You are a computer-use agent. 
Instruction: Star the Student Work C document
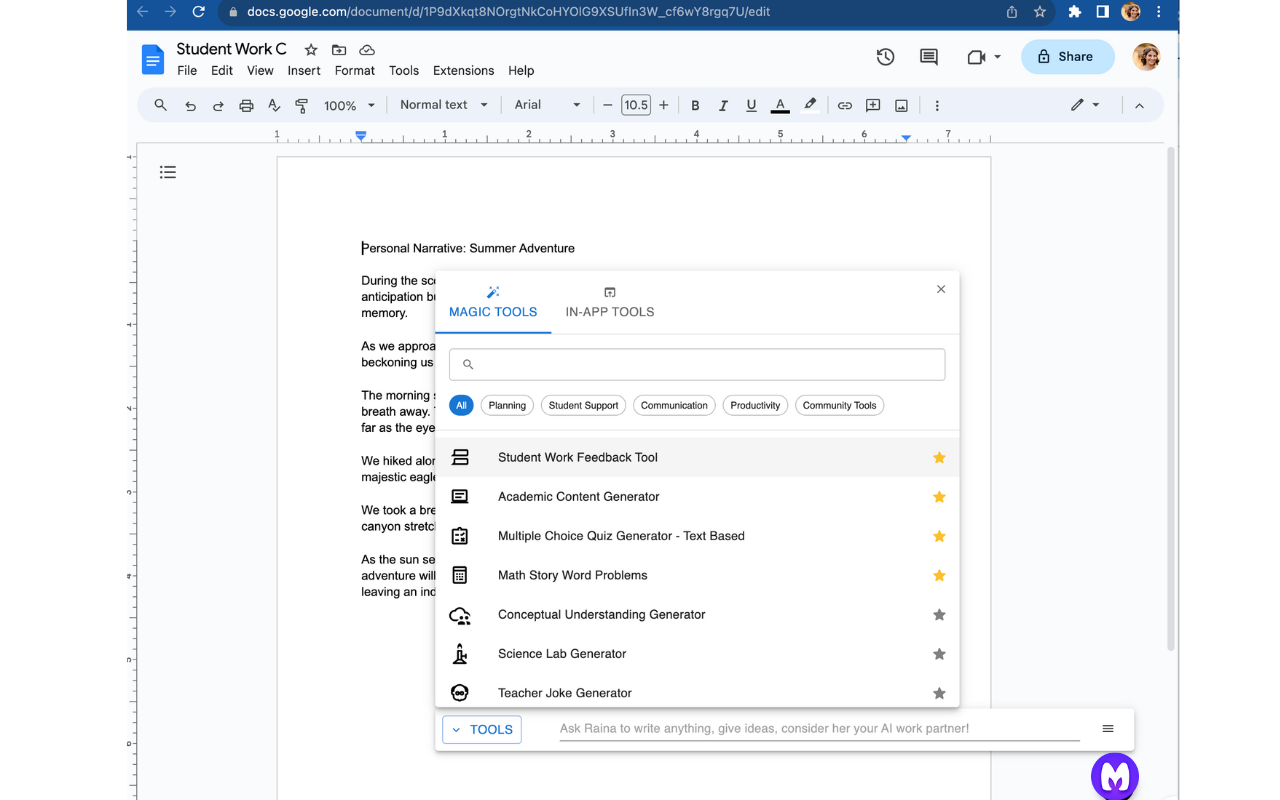311,50
